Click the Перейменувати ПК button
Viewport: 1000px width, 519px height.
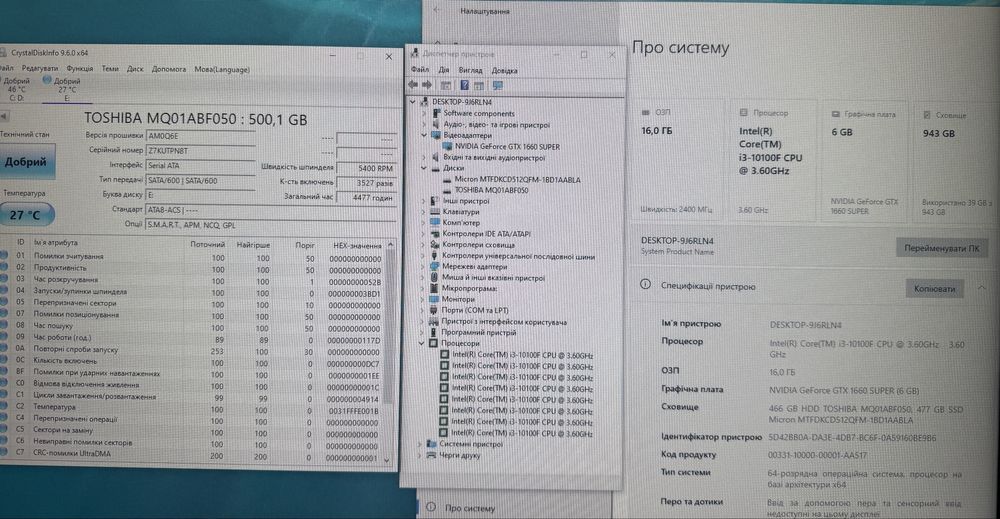[941, 248]
